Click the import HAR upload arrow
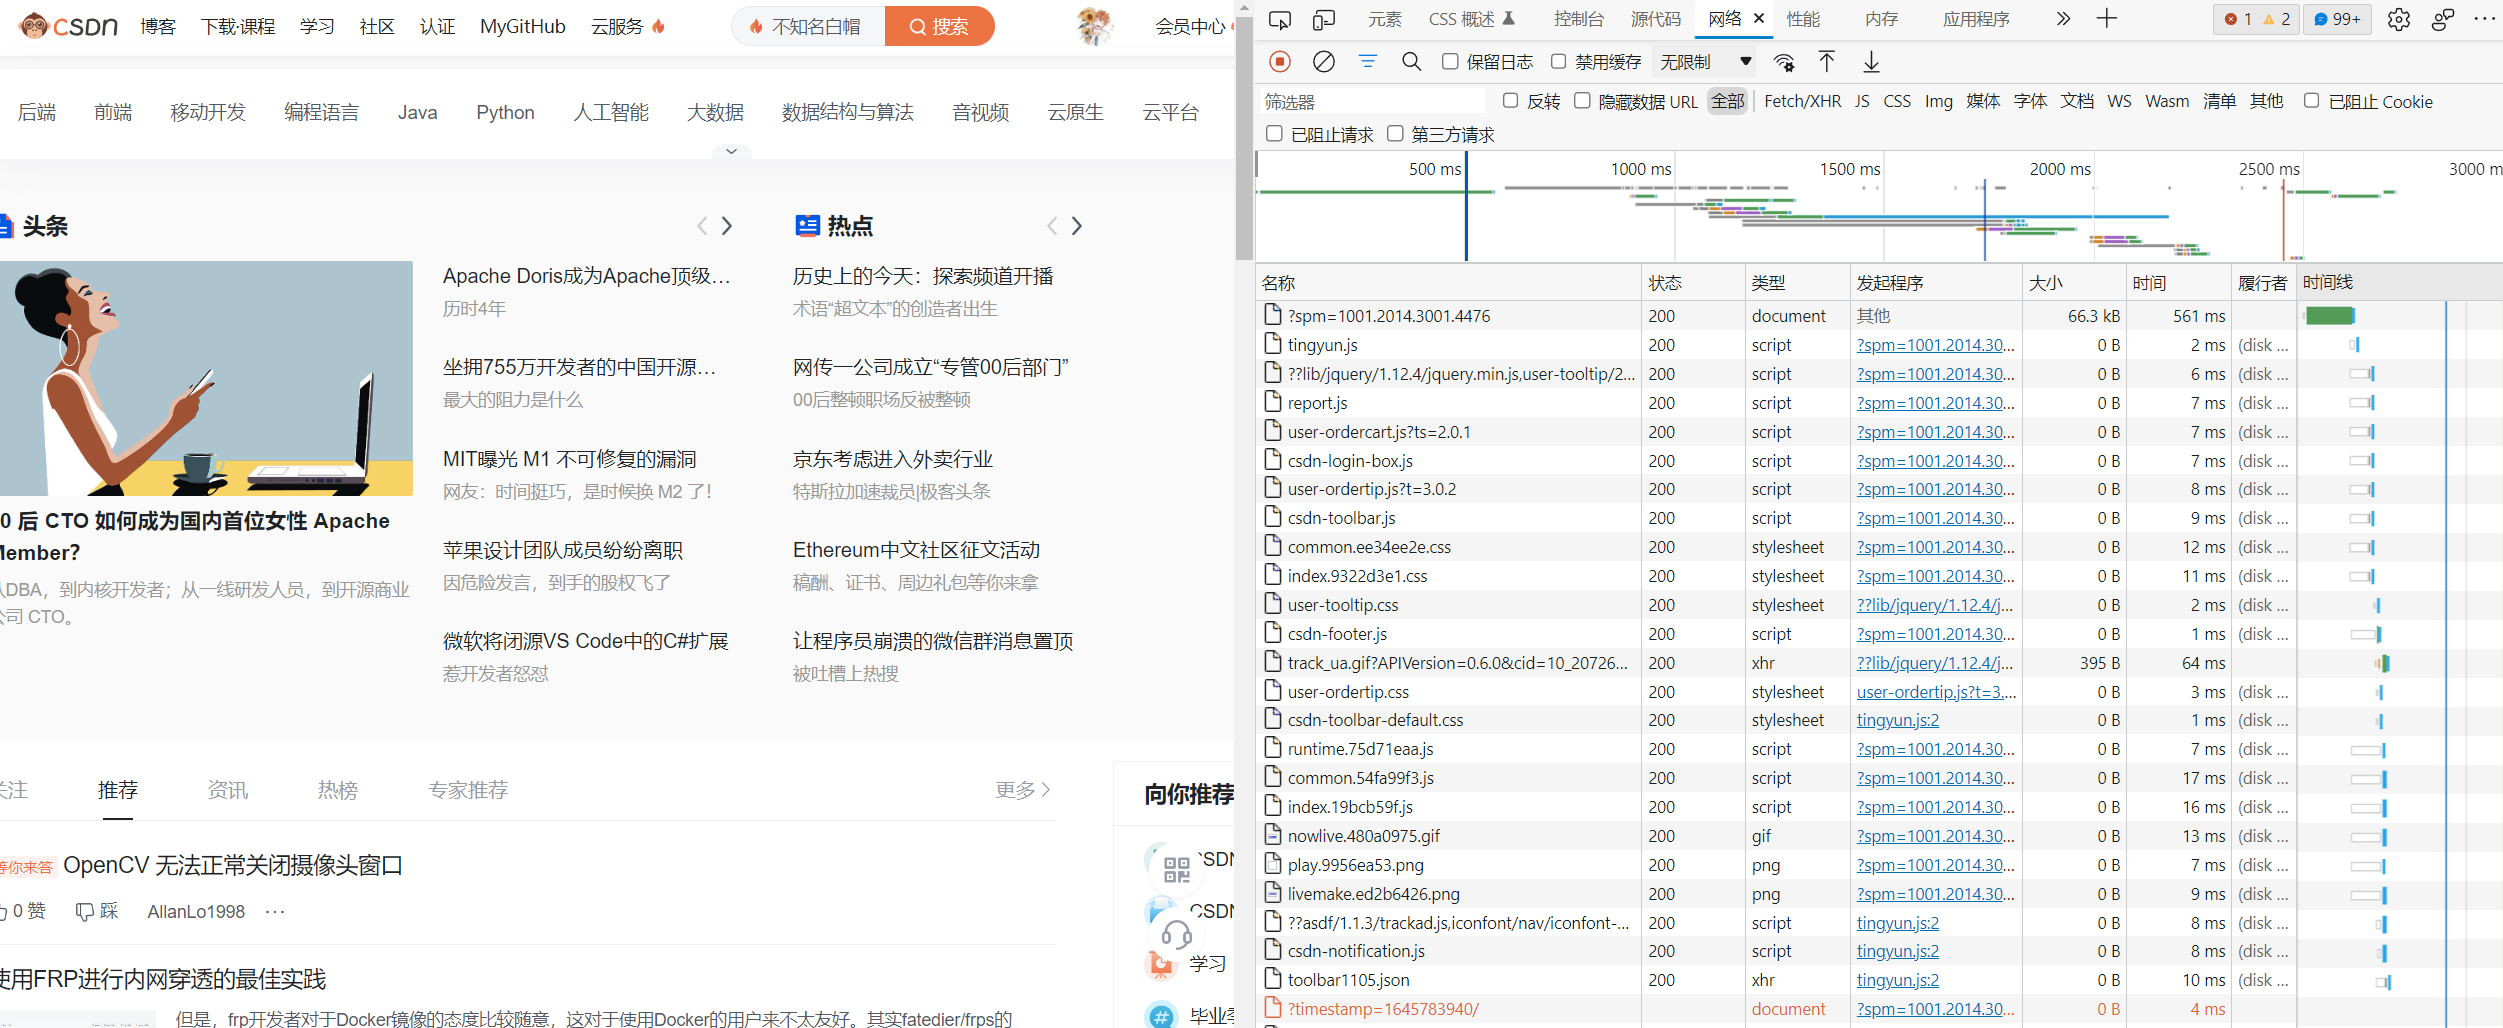2503x1028 pixels. point(1827,62)
